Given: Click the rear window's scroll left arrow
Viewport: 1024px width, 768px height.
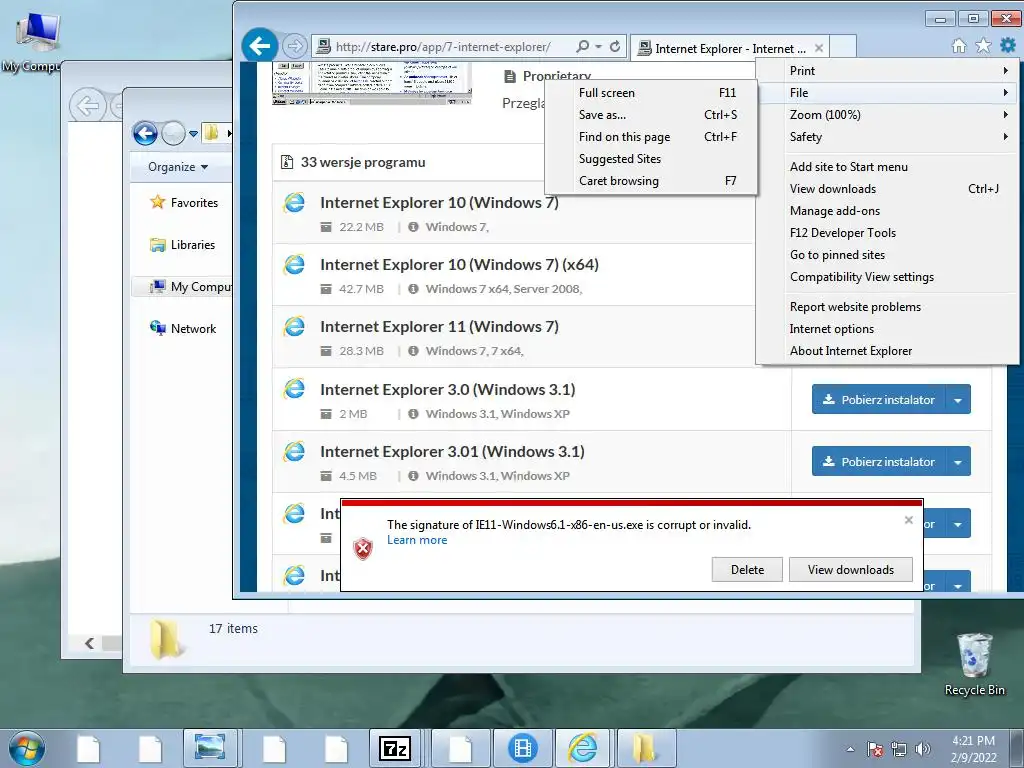Looking at the screenshot, I should pos(90,643).
